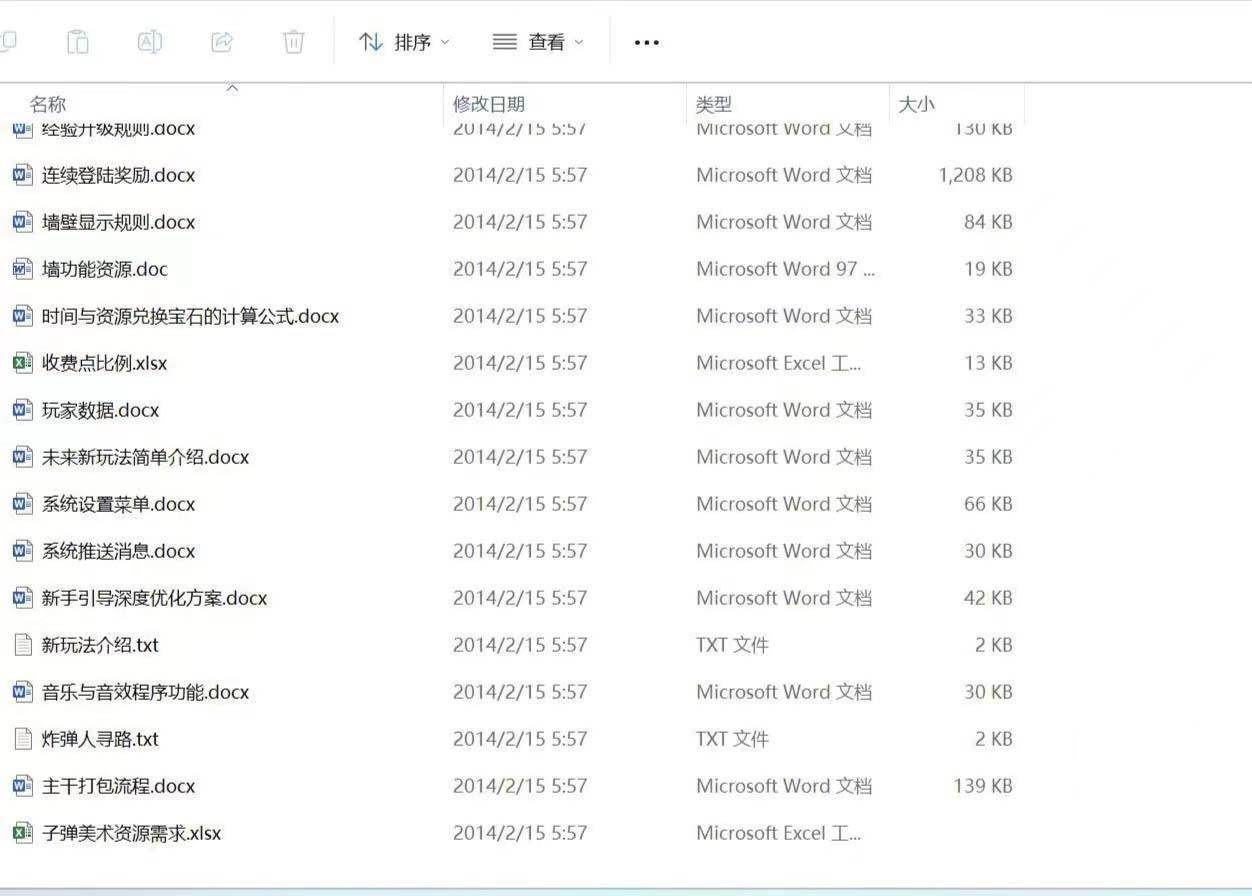Screen dimensions: 1252x896
Task: Sort by the 修改日期 column header
Action: pos(489,104)
